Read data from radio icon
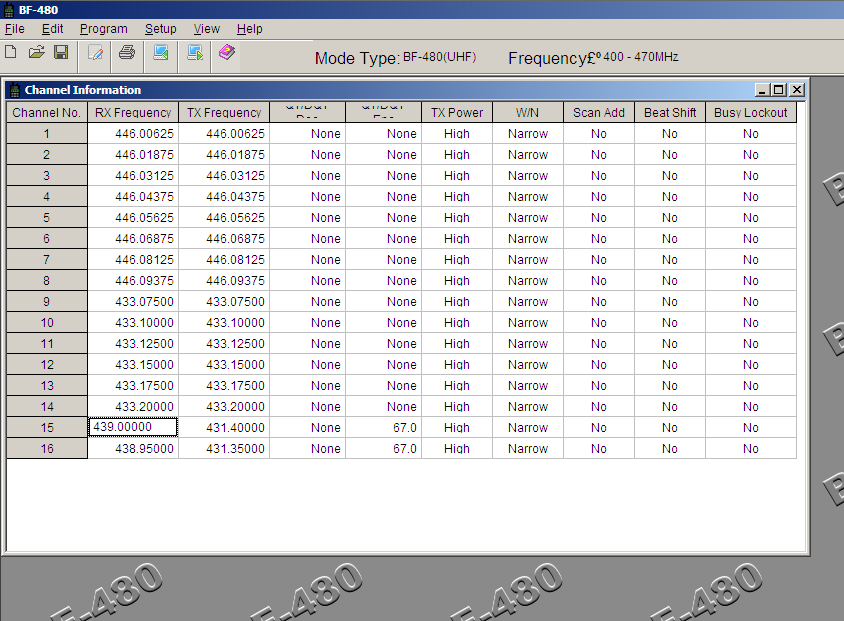844x621 pixels. point(160,53)
